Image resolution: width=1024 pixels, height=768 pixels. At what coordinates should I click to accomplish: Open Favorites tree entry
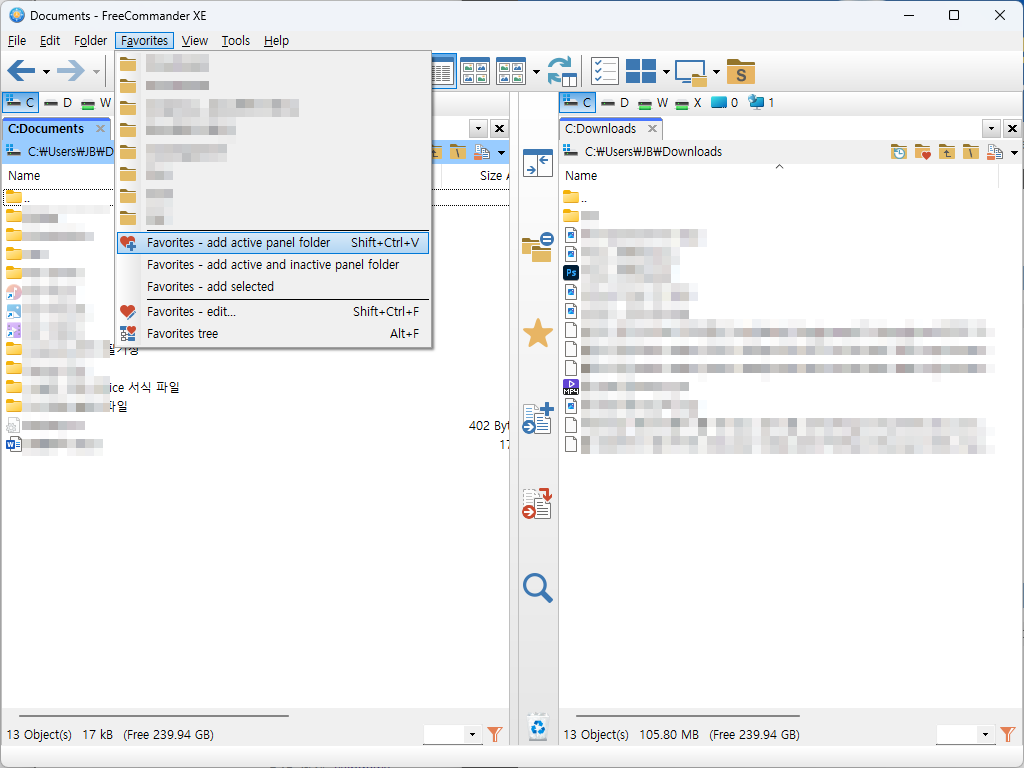point(273,334)
